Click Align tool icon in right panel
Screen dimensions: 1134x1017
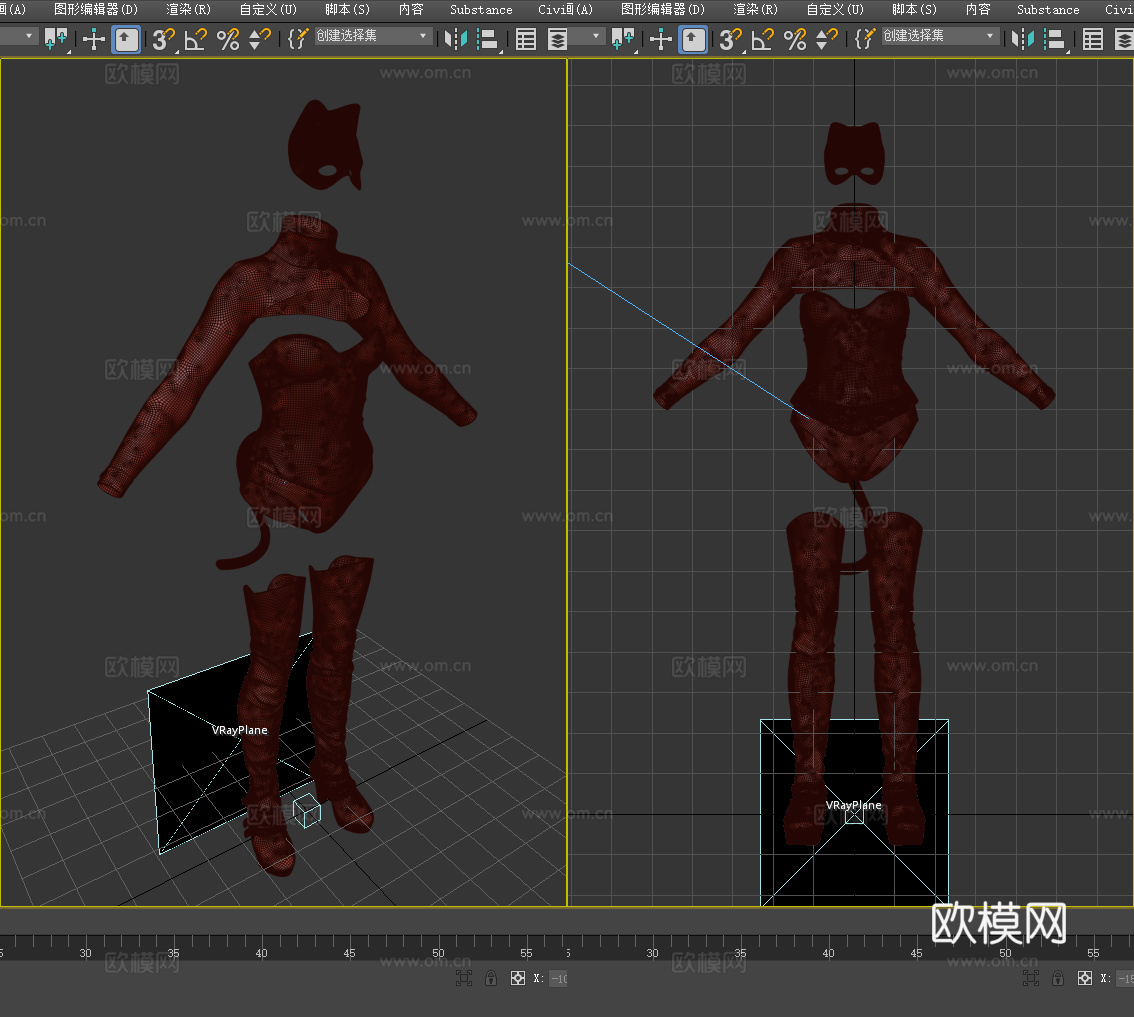pyautogui.click(x=1055, y=39)
